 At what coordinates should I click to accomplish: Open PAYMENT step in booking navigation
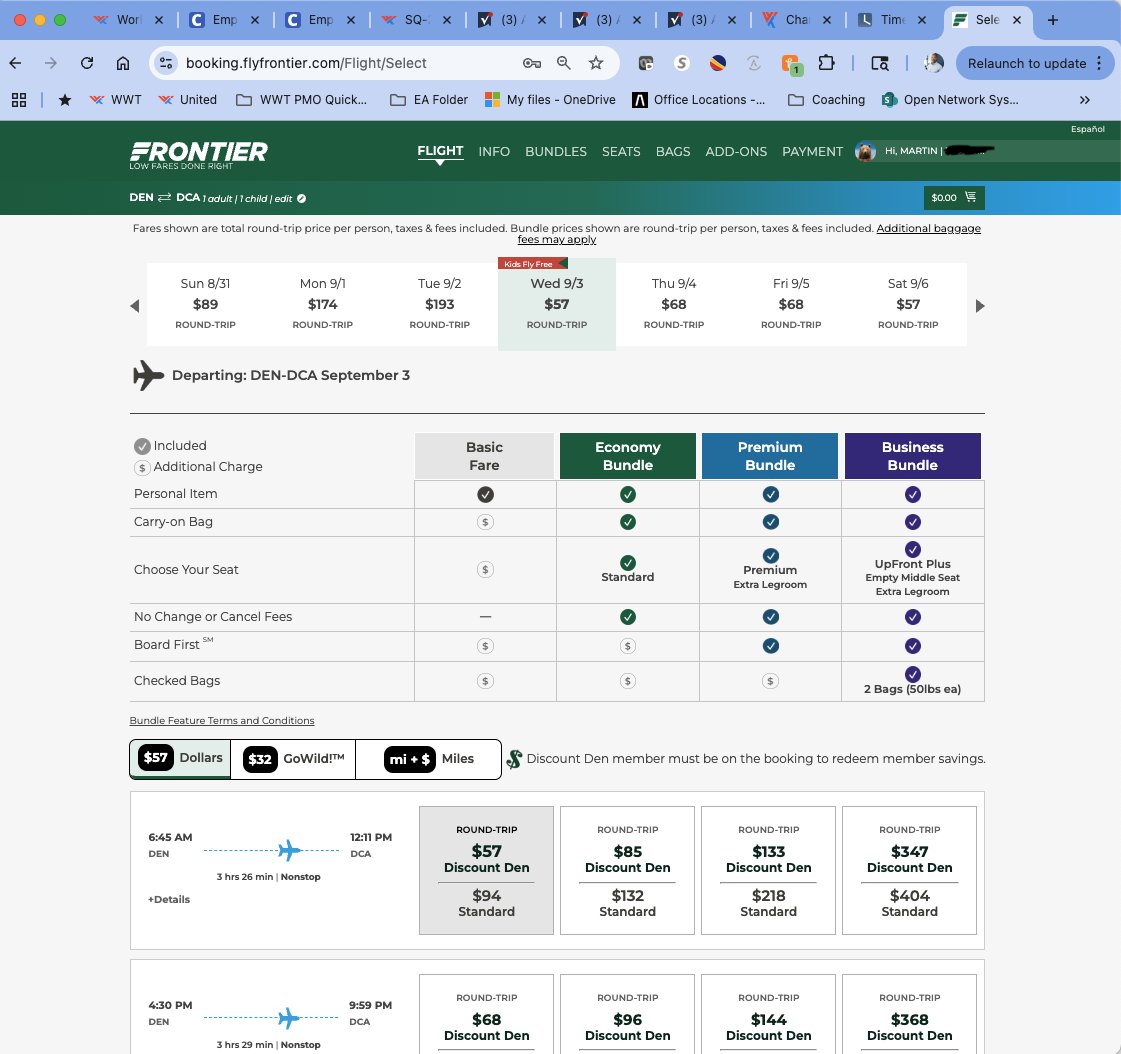tap(812, 152)
